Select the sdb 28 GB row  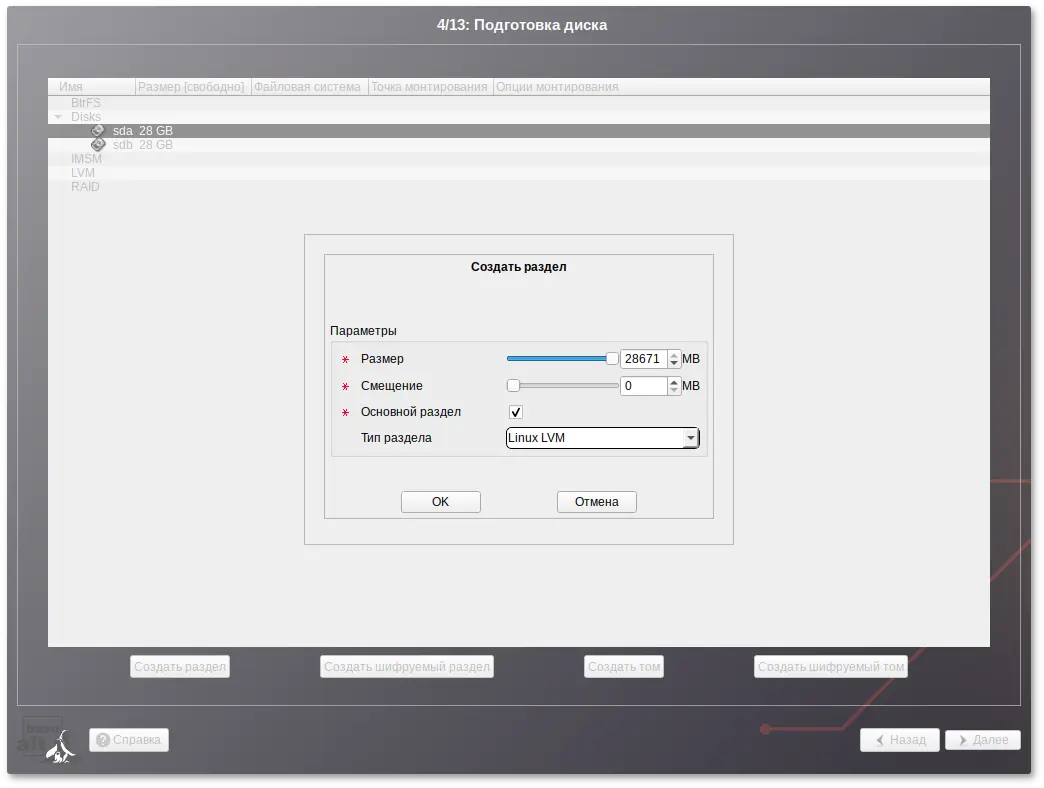[x=519, y=144]
